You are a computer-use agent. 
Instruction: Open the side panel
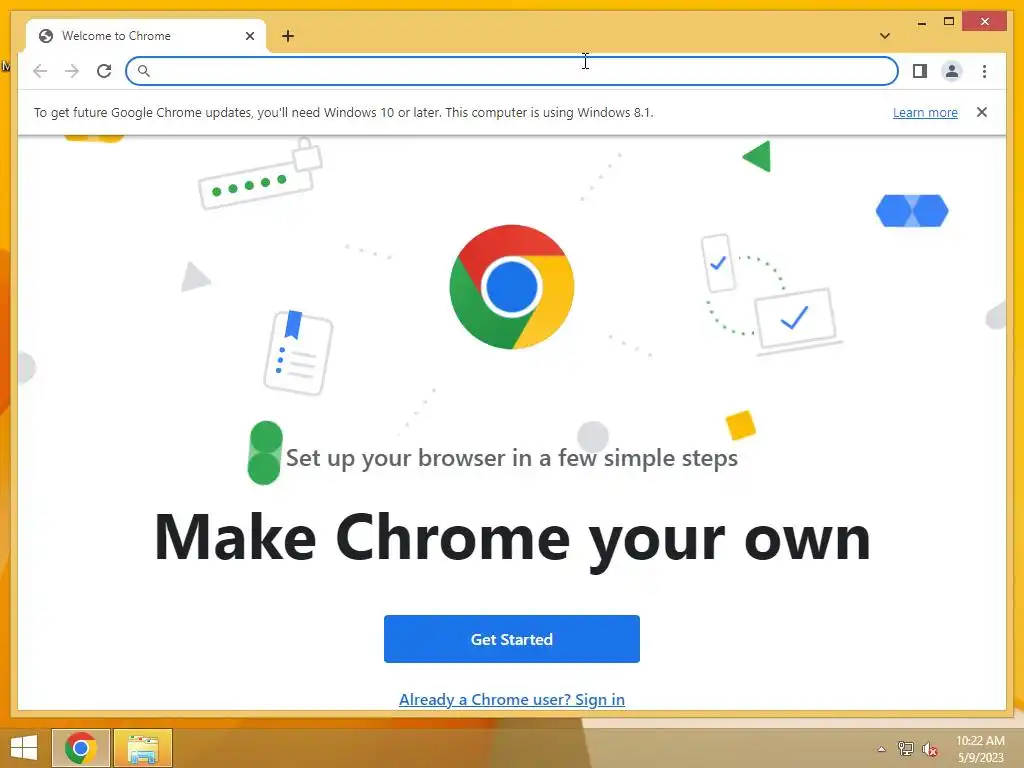pos(920,71)
